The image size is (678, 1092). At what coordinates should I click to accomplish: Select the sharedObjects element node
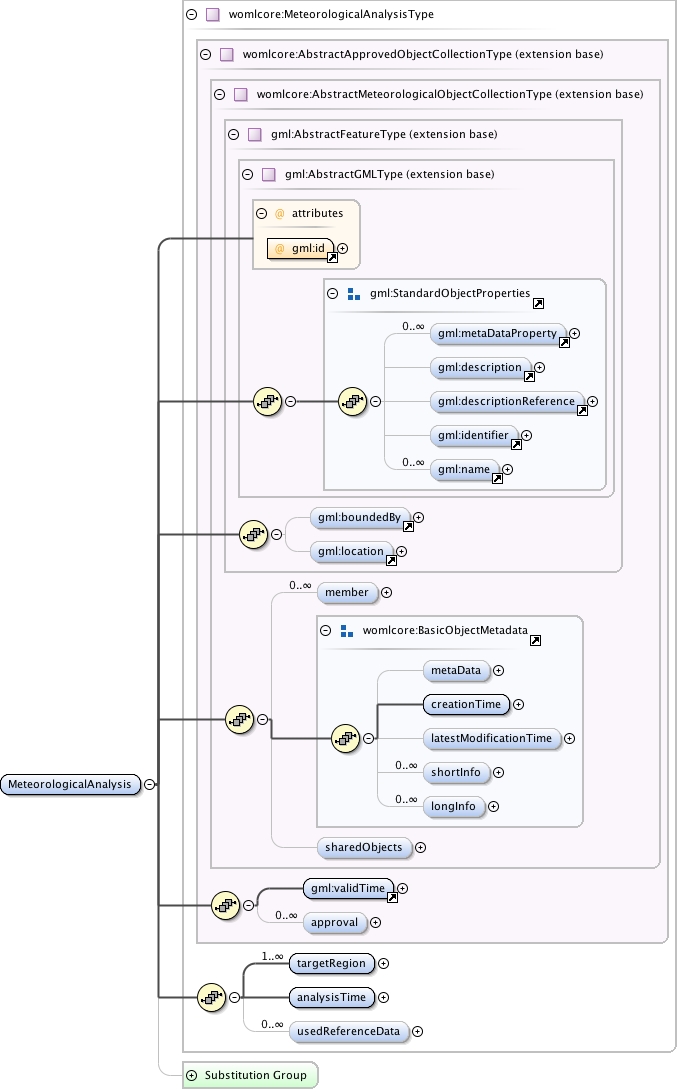click(x=364, y=848)
